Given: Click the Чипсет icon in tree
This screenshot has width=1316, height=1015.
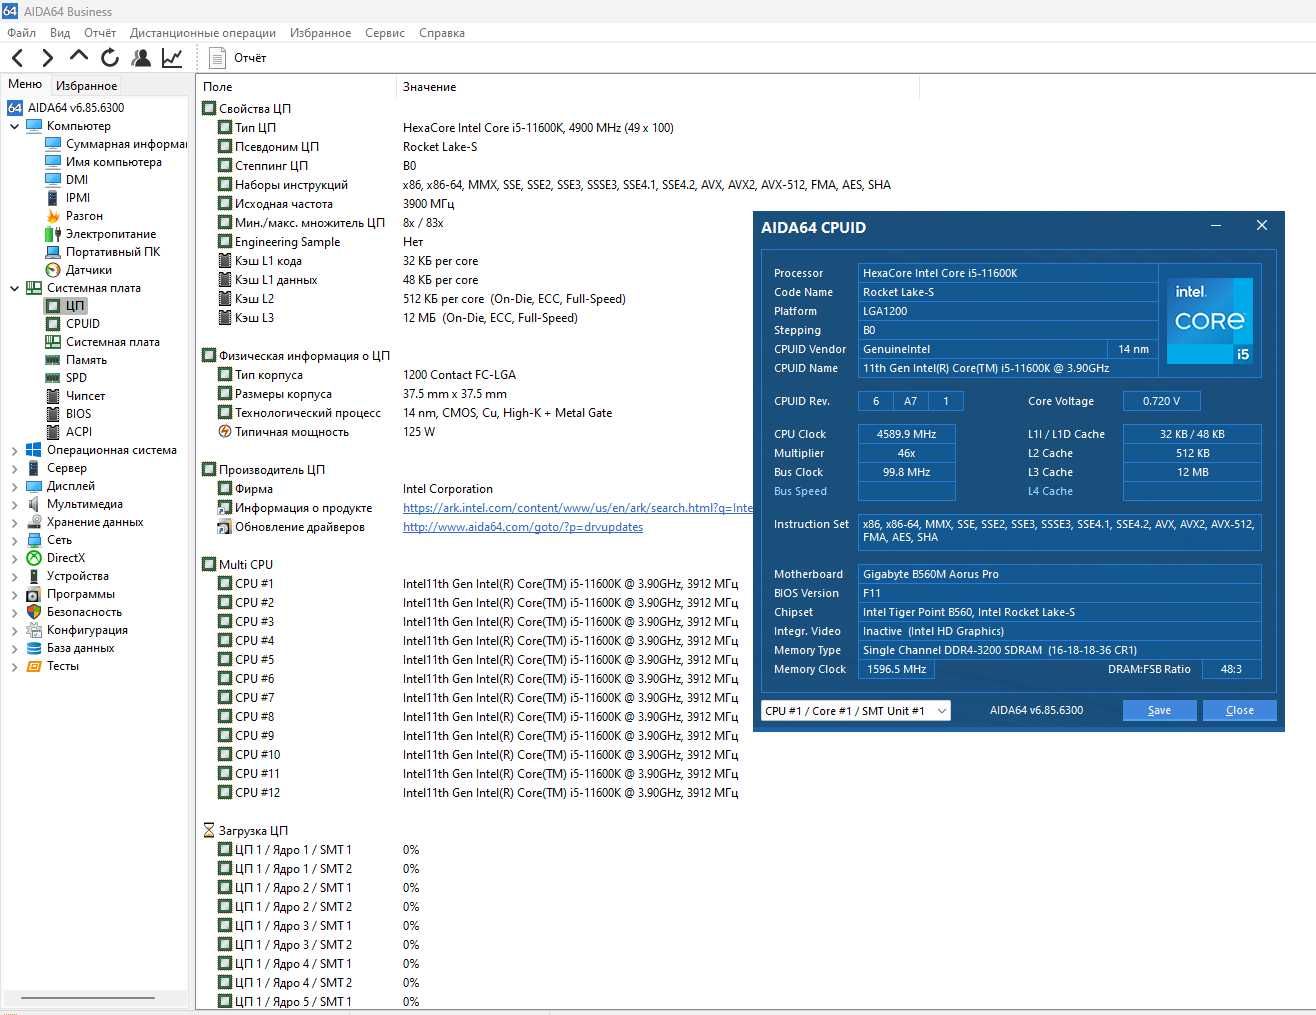Looking at the screenshot, I should click(53, 396).
